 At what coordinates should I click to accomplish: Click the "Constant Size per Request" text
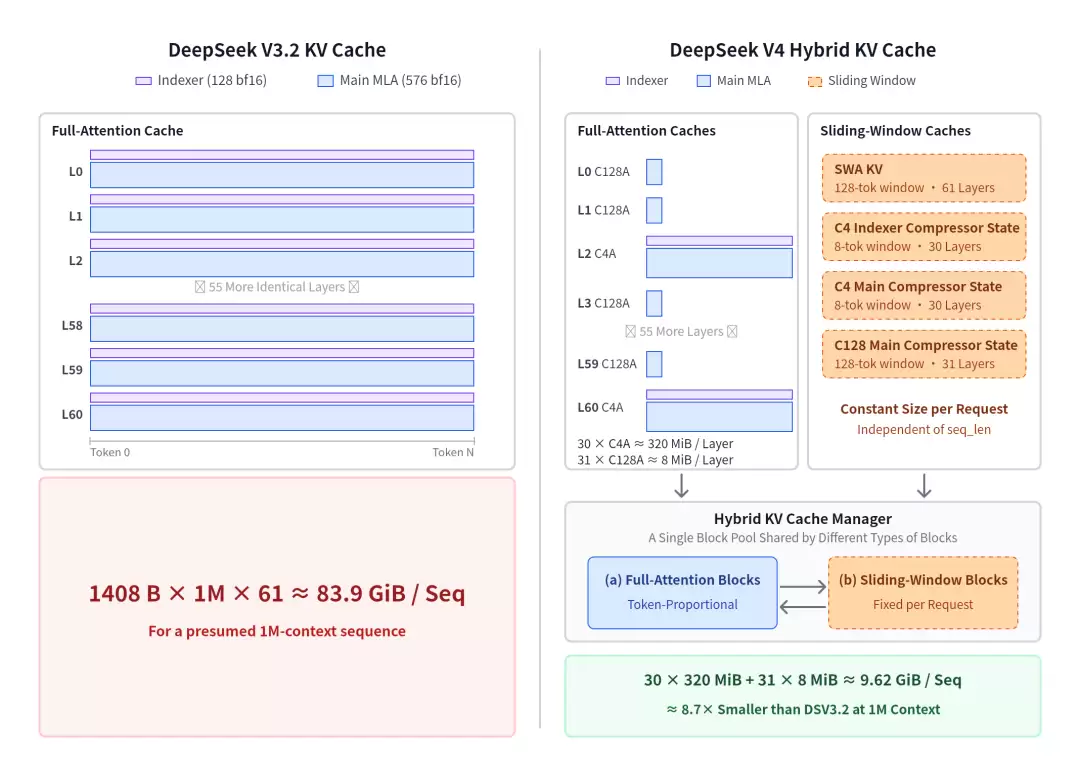point(924,409)
